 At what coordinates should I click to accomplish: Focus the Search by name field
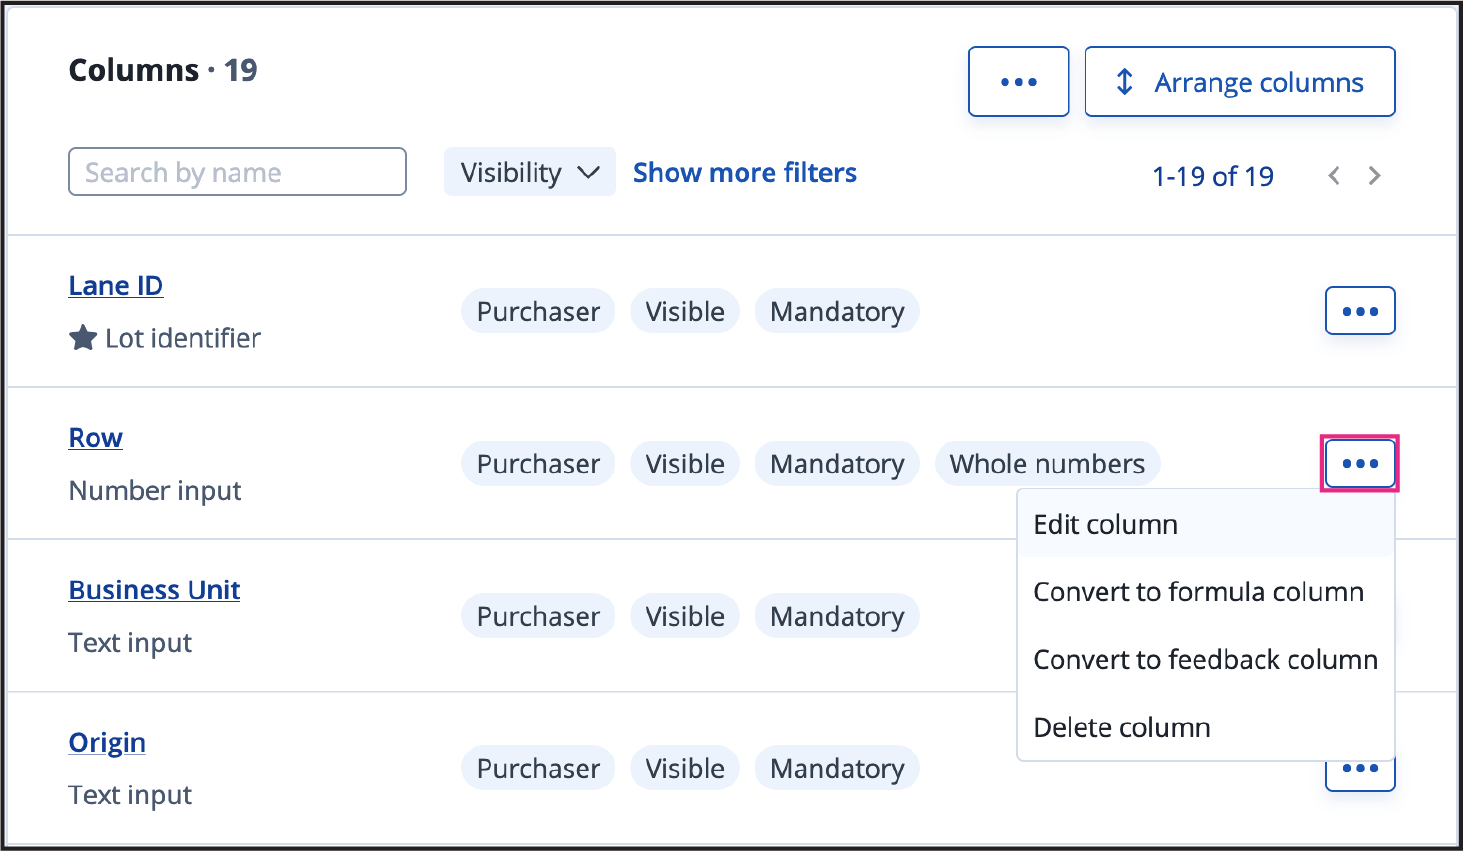237,172
